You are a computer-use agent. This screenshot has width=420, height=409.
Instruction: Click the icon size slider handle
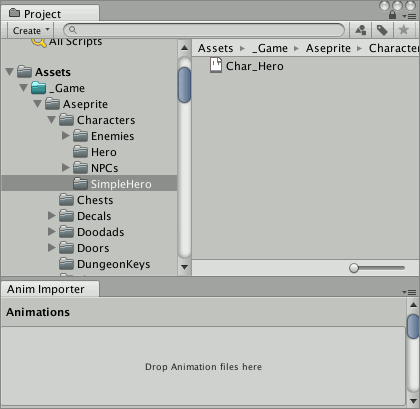pos(354,268)
